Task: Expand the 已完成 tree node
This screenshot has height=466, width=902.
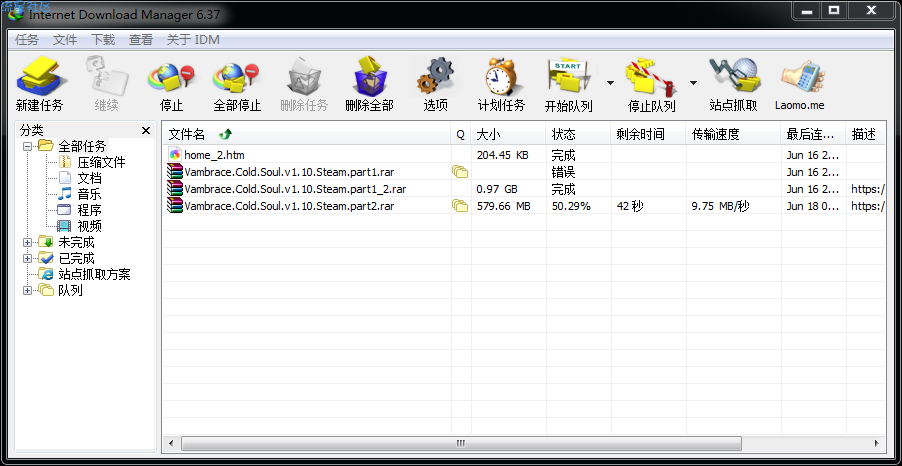Action: pyautogui.click(x=27, y=259)
